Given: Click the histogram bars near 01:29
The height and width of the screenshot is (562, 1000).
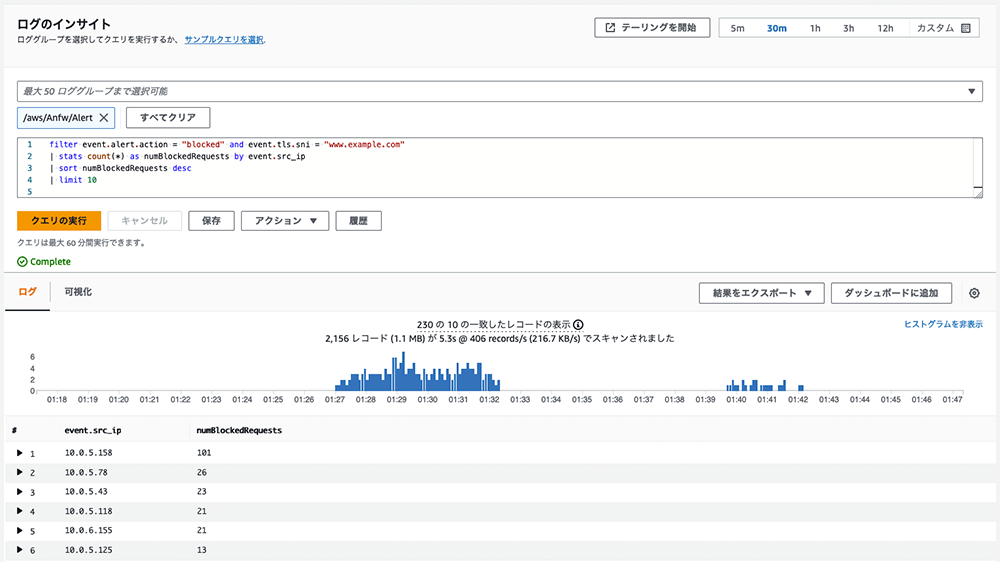Looking at the screenshot, I should pos(397,373).
